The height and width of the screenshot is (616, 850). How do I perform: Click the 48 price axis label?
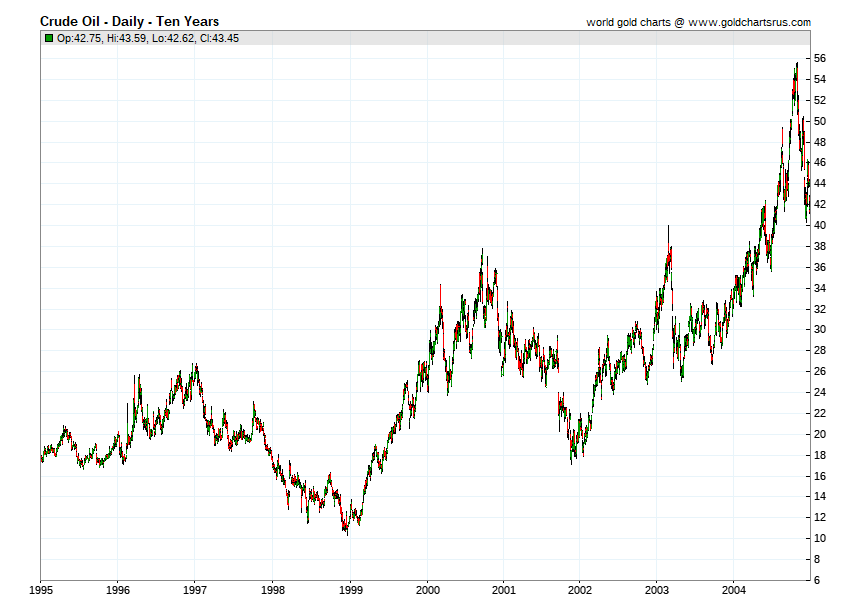820,142
